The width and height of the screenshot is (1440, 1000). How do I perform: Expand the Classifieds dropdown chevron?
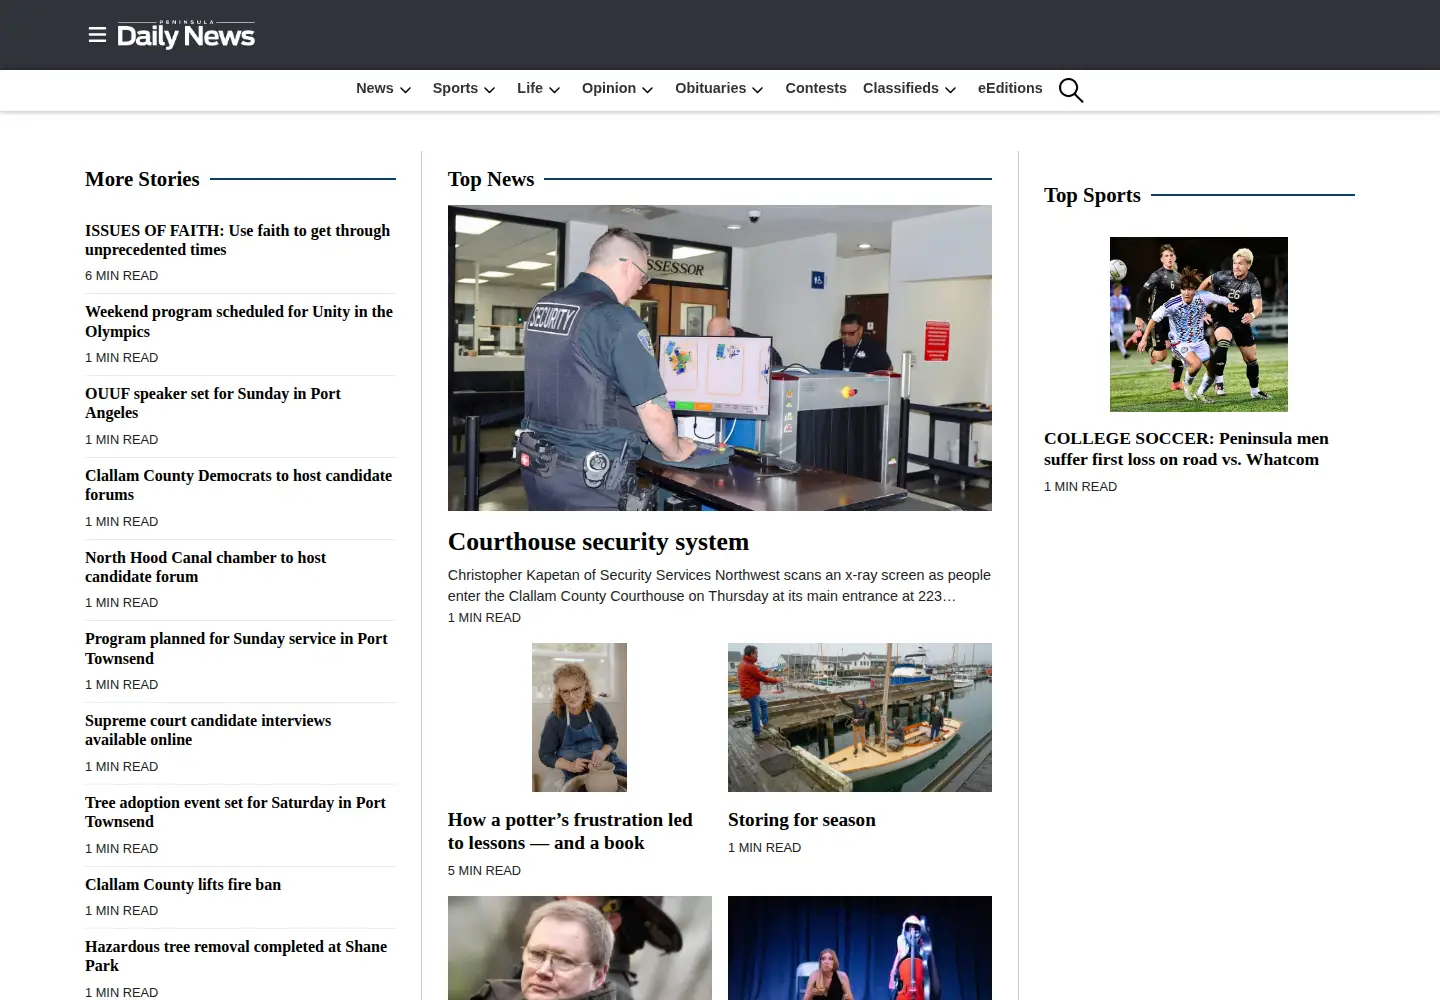(951, 90)
